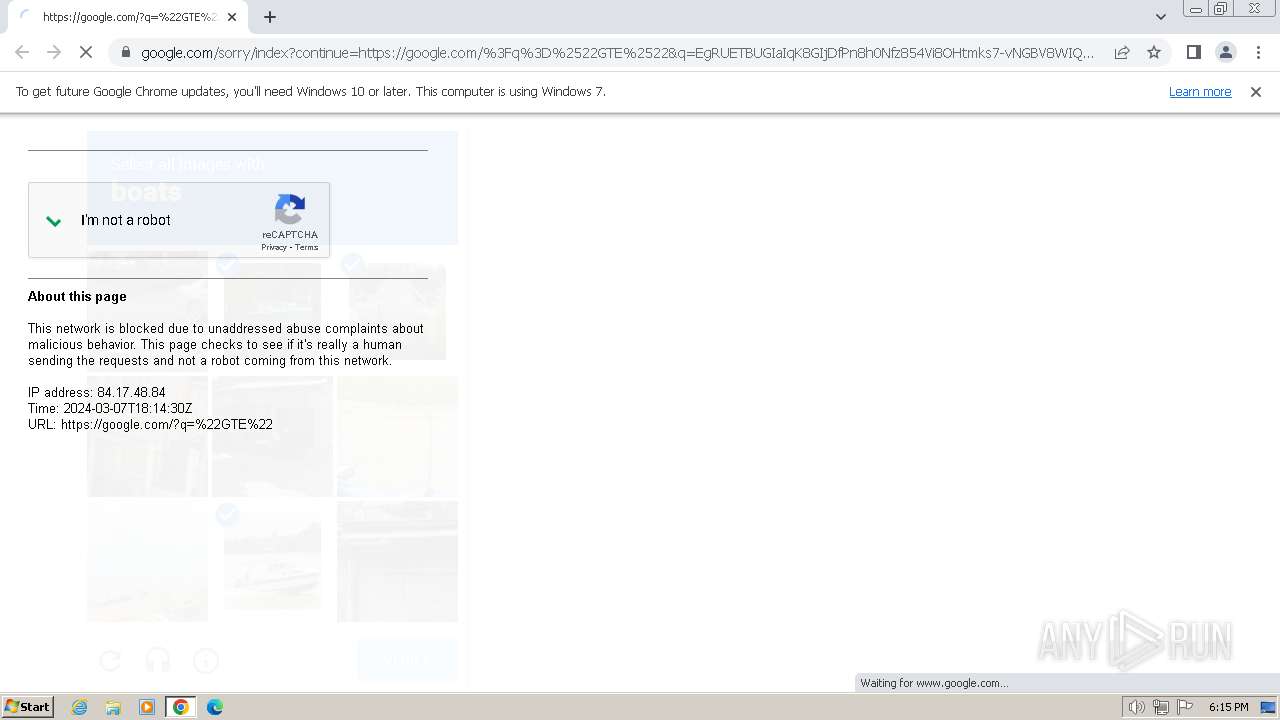Open the reCAPTCHA Privacy link
1280x720 pixels.
pos(274,247)
